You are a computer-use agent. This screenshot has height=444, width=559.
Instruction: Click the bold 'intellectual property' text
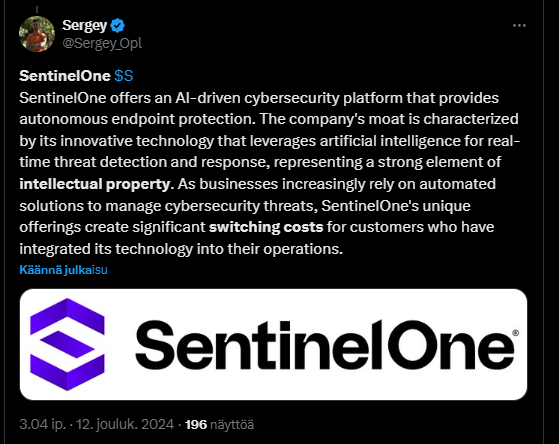(96, 184)
